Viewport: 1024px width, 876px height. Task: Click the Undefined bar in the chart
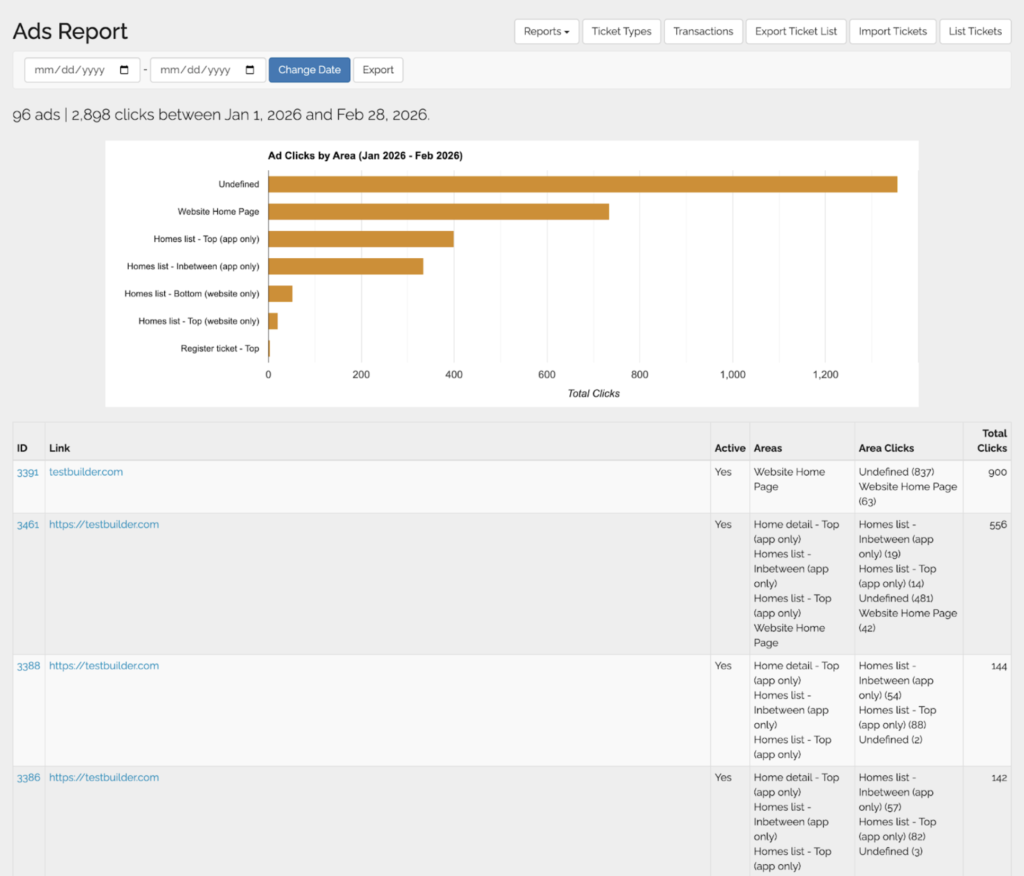(x=582, y=184)
